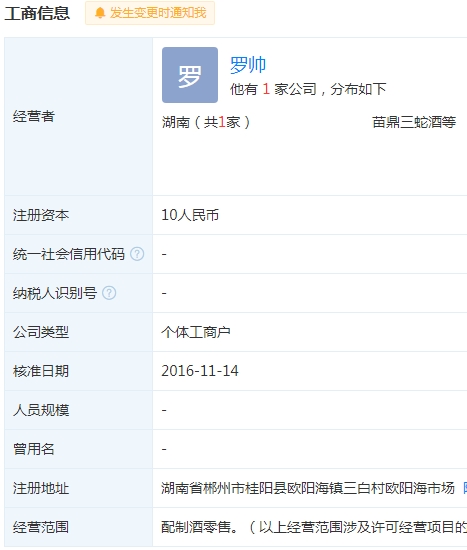Click help icon beside 纳税人识别号
The height and width of the screenshot is (550, 467).
tap(109, 293)
